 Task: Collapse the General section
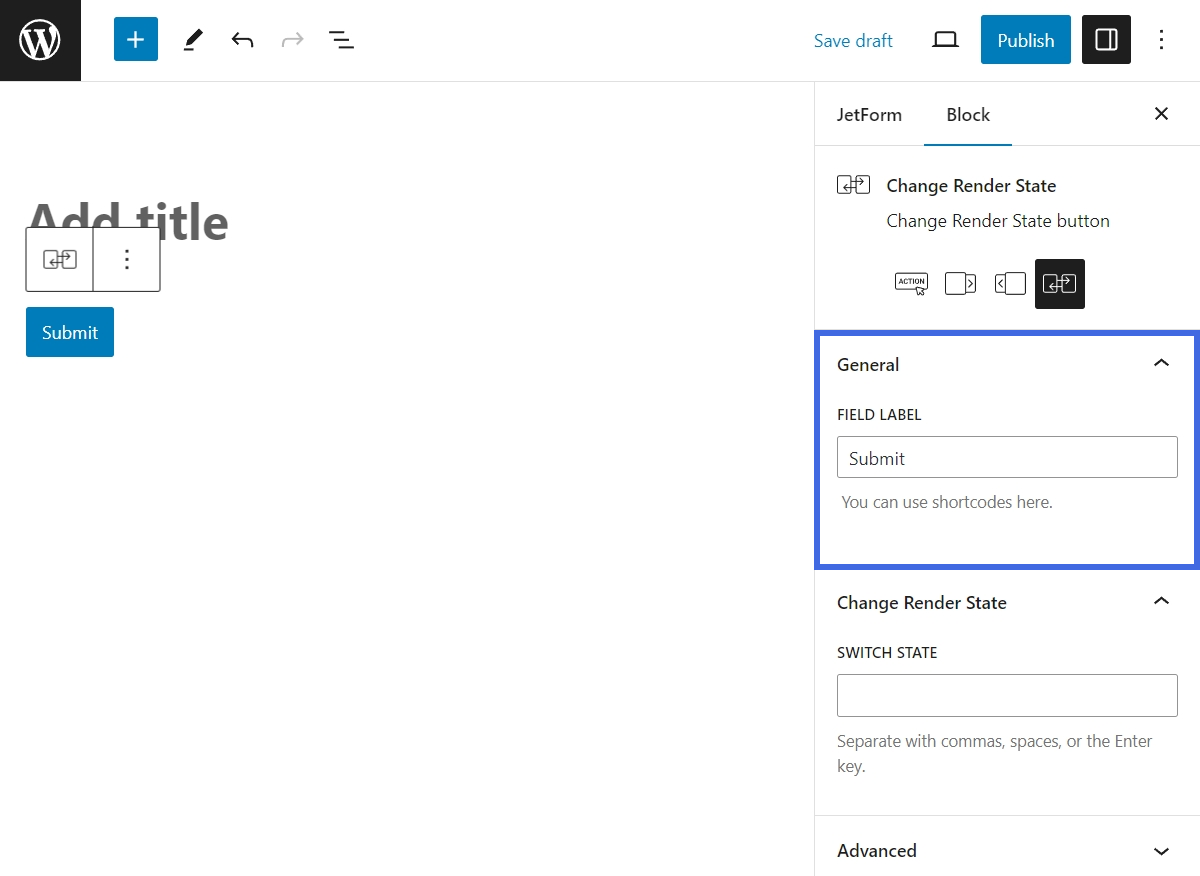tap(1161, 363)
